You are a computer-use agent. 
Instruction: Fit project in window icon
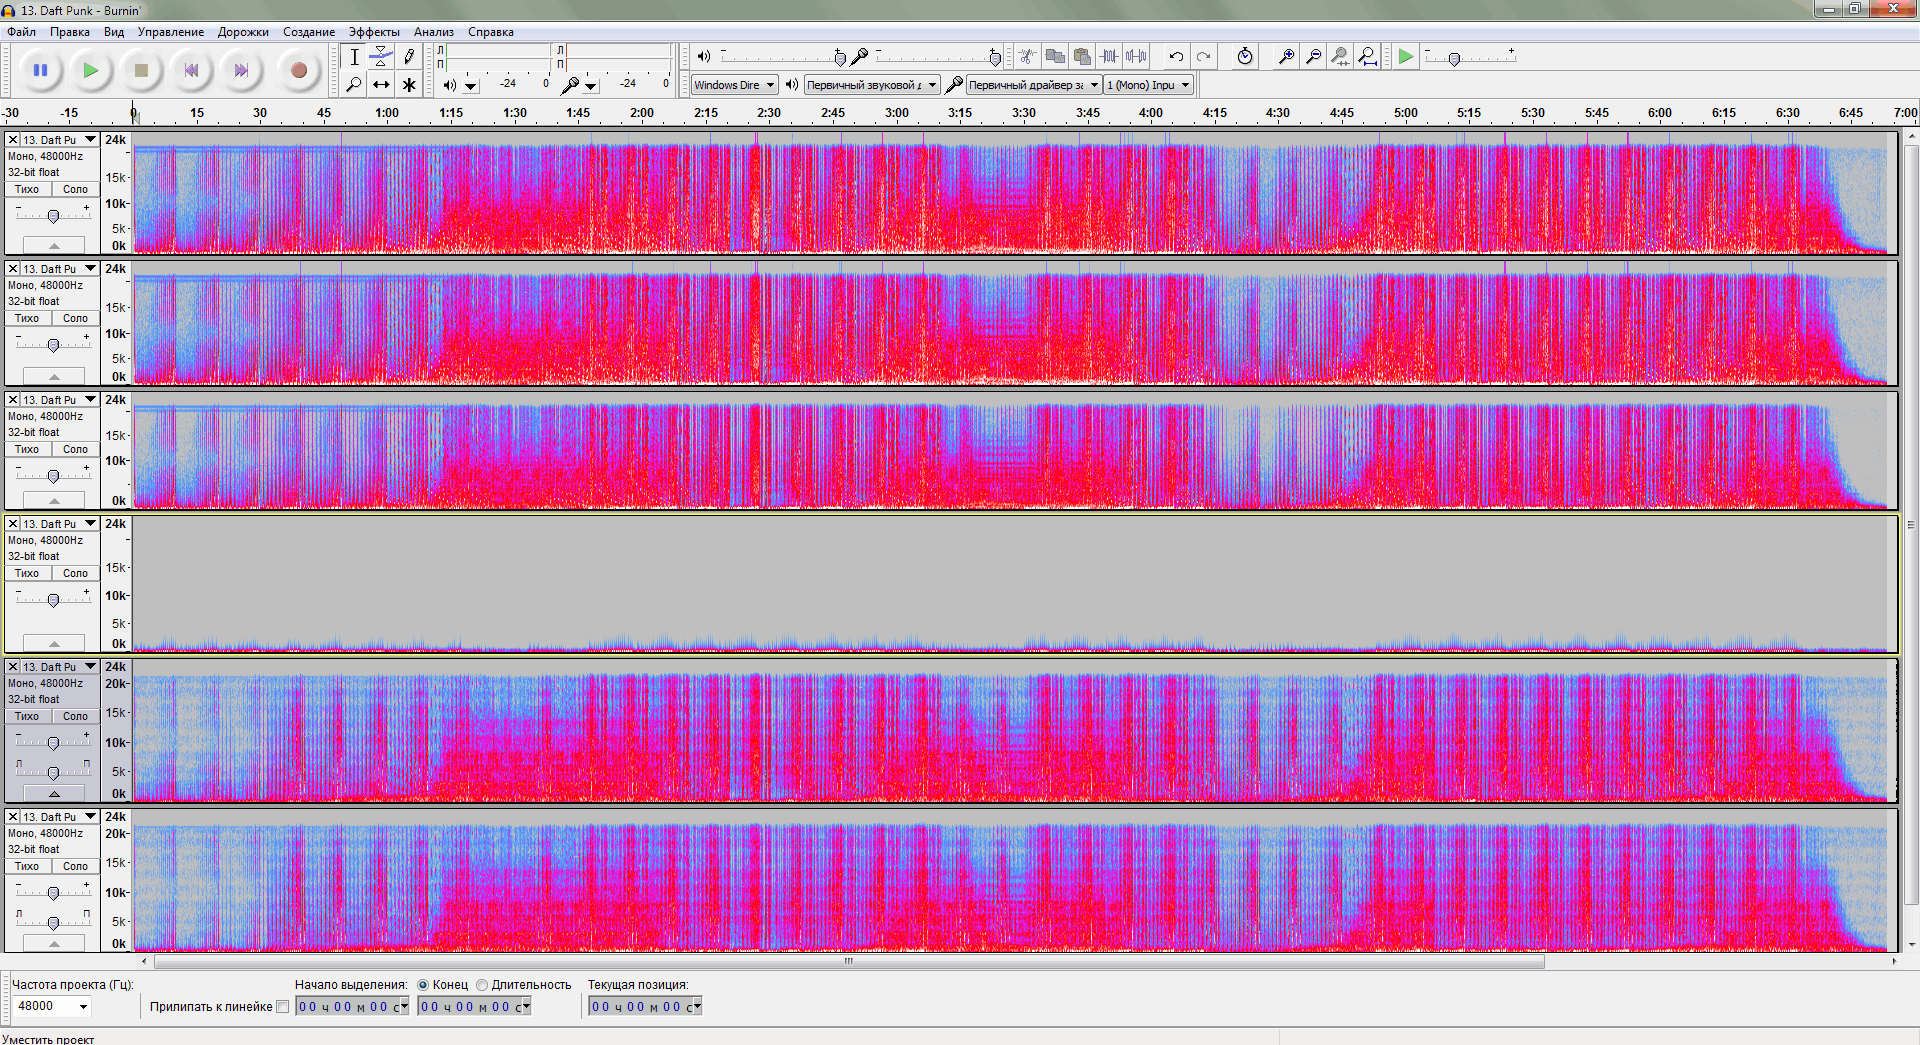coord(1368,57)
